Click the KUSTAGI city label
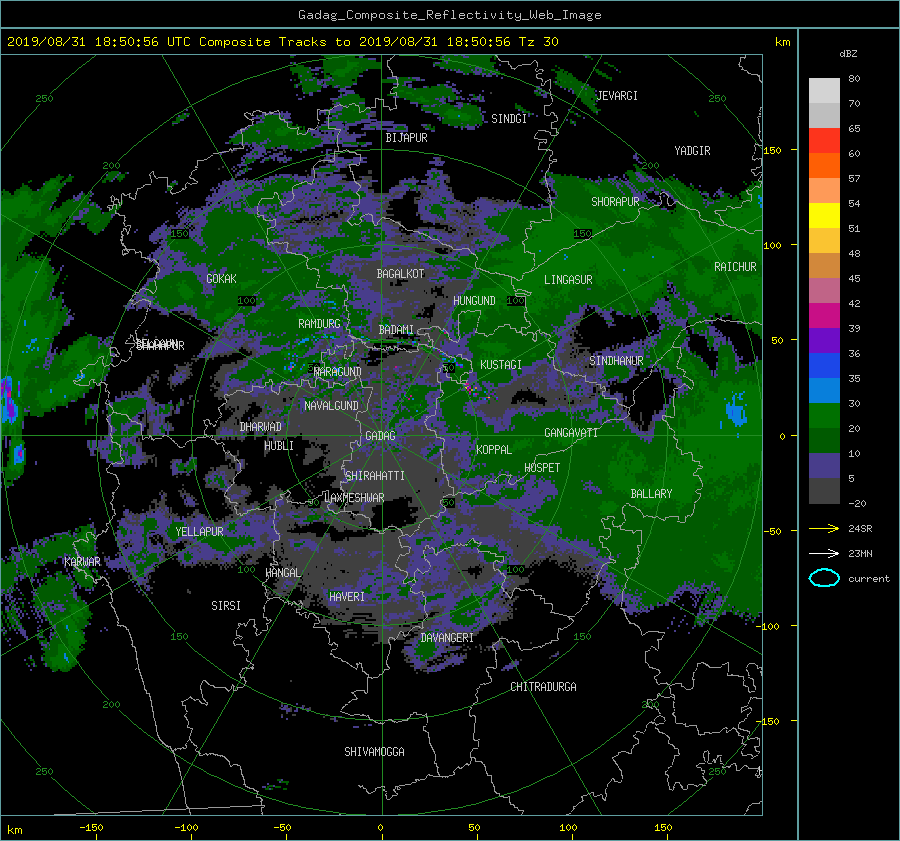This screenshot has height=841, width=900. pyautogui.click(x=501, y=365)
